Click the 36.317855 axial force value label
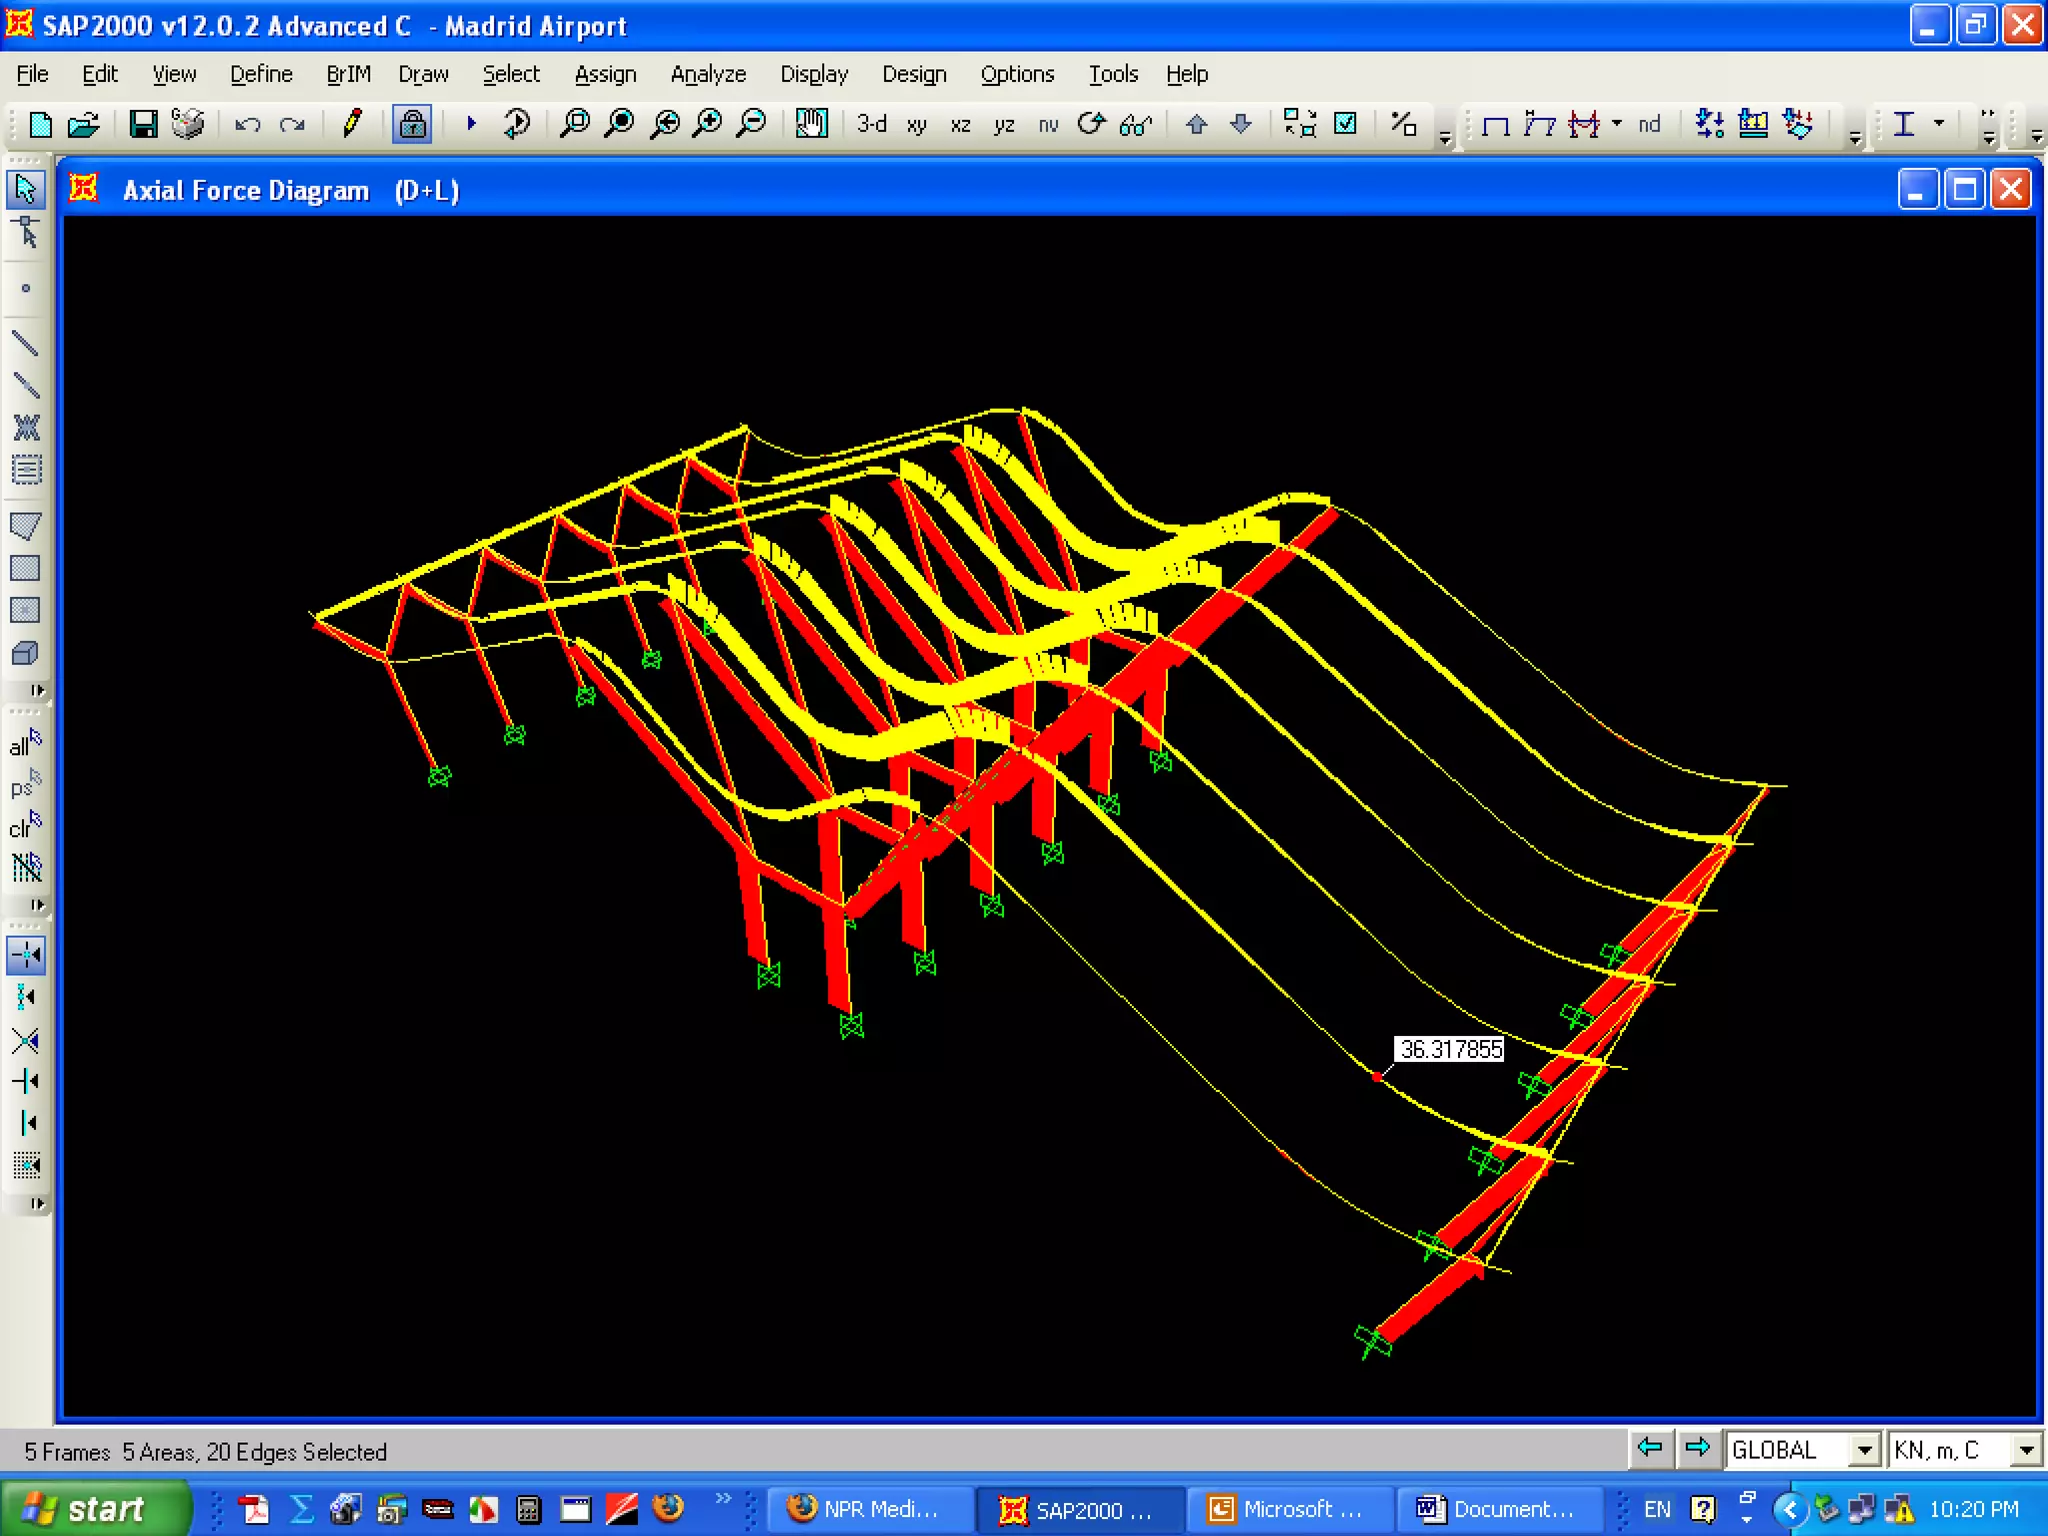 pyautogui.click(x=1449, y=1049)
